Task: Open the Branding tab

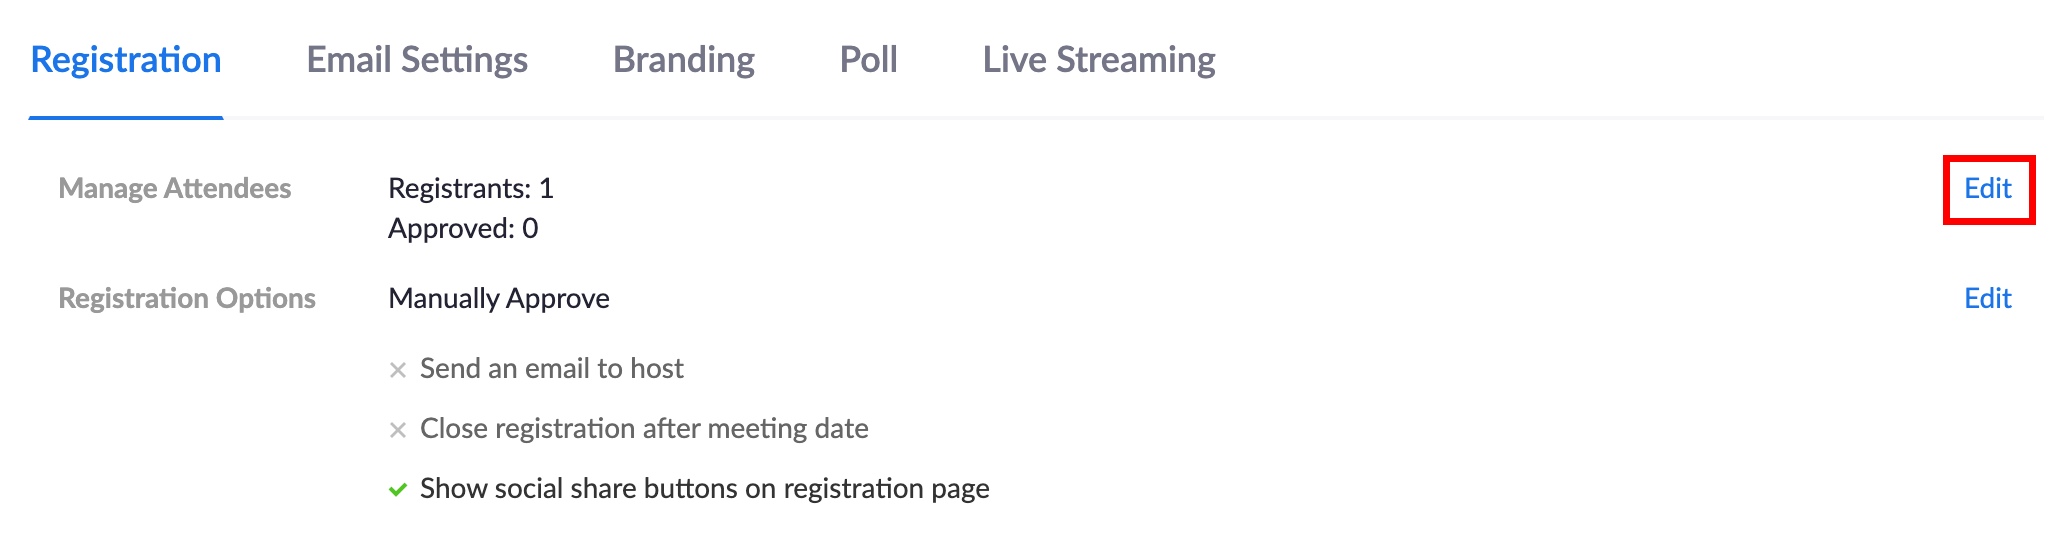Action: point(683,60)
